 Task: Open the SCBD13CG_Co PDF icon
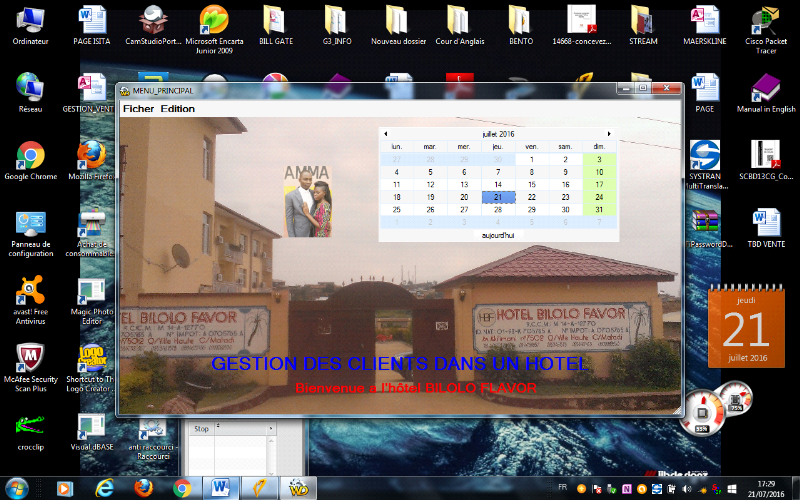tap(766, 161)
